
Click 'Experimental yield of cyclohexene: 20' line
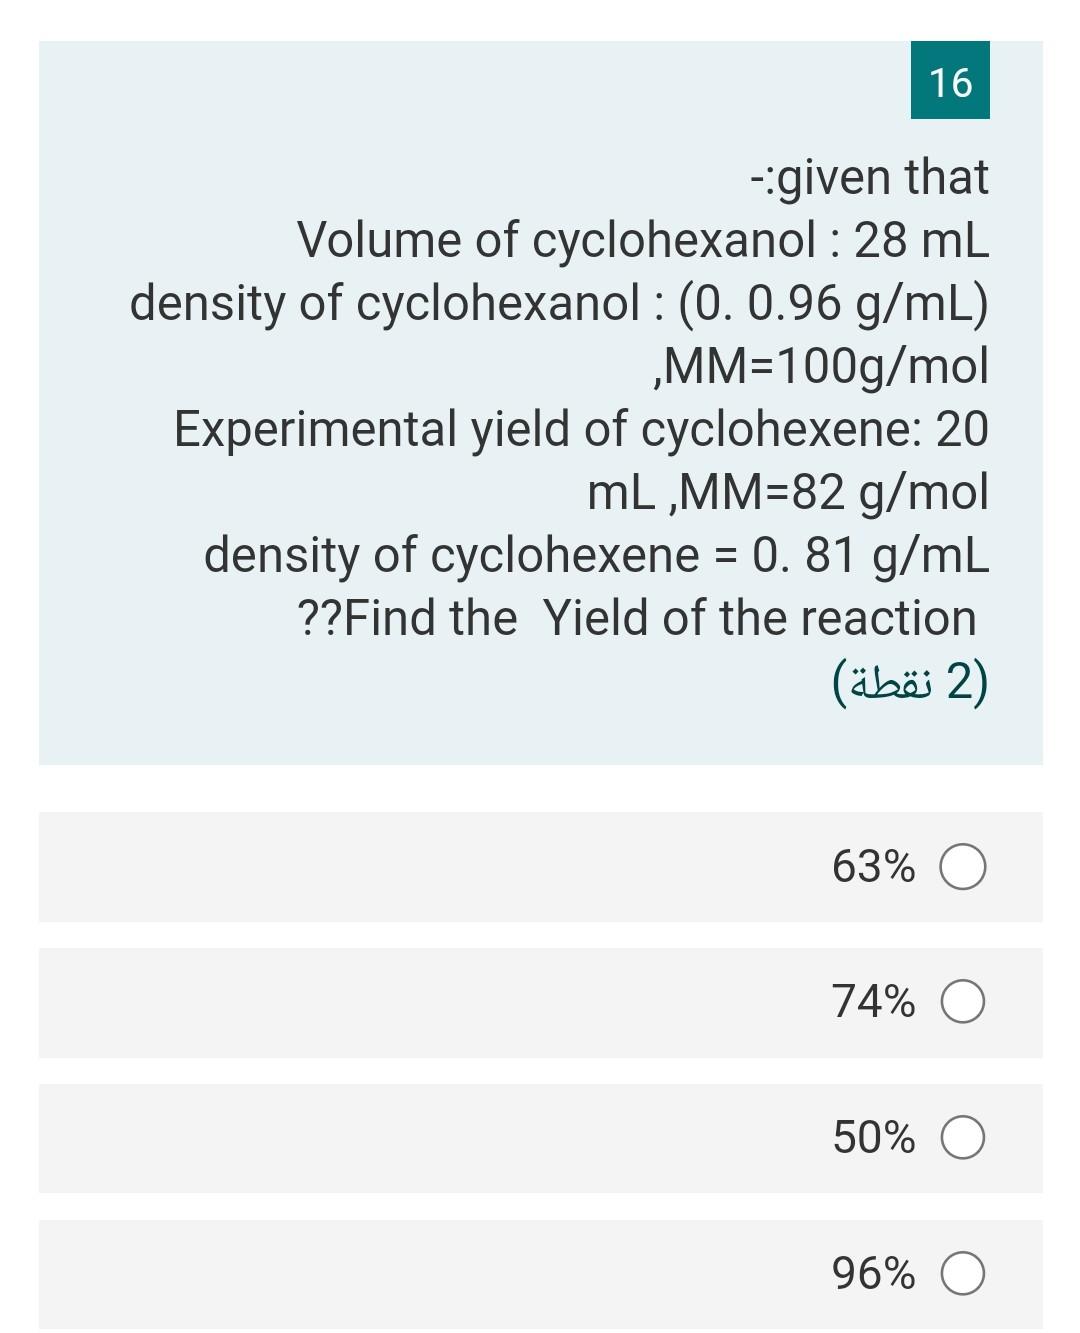581,429
